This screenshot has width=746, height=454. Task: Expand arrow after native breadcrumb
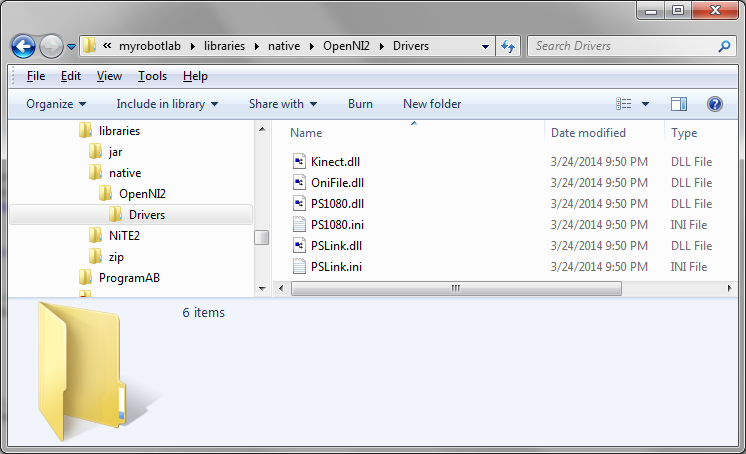(312, 46)
